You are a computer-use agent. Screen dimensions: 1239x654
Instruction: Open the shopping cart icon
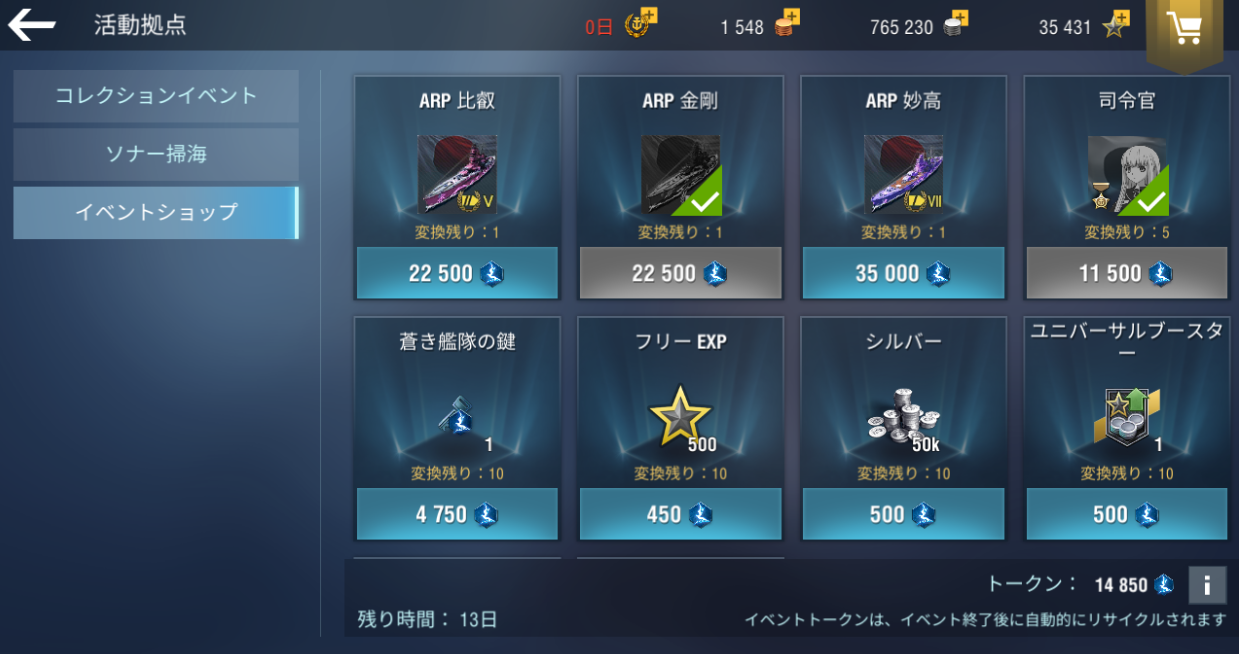point(1184,30)
